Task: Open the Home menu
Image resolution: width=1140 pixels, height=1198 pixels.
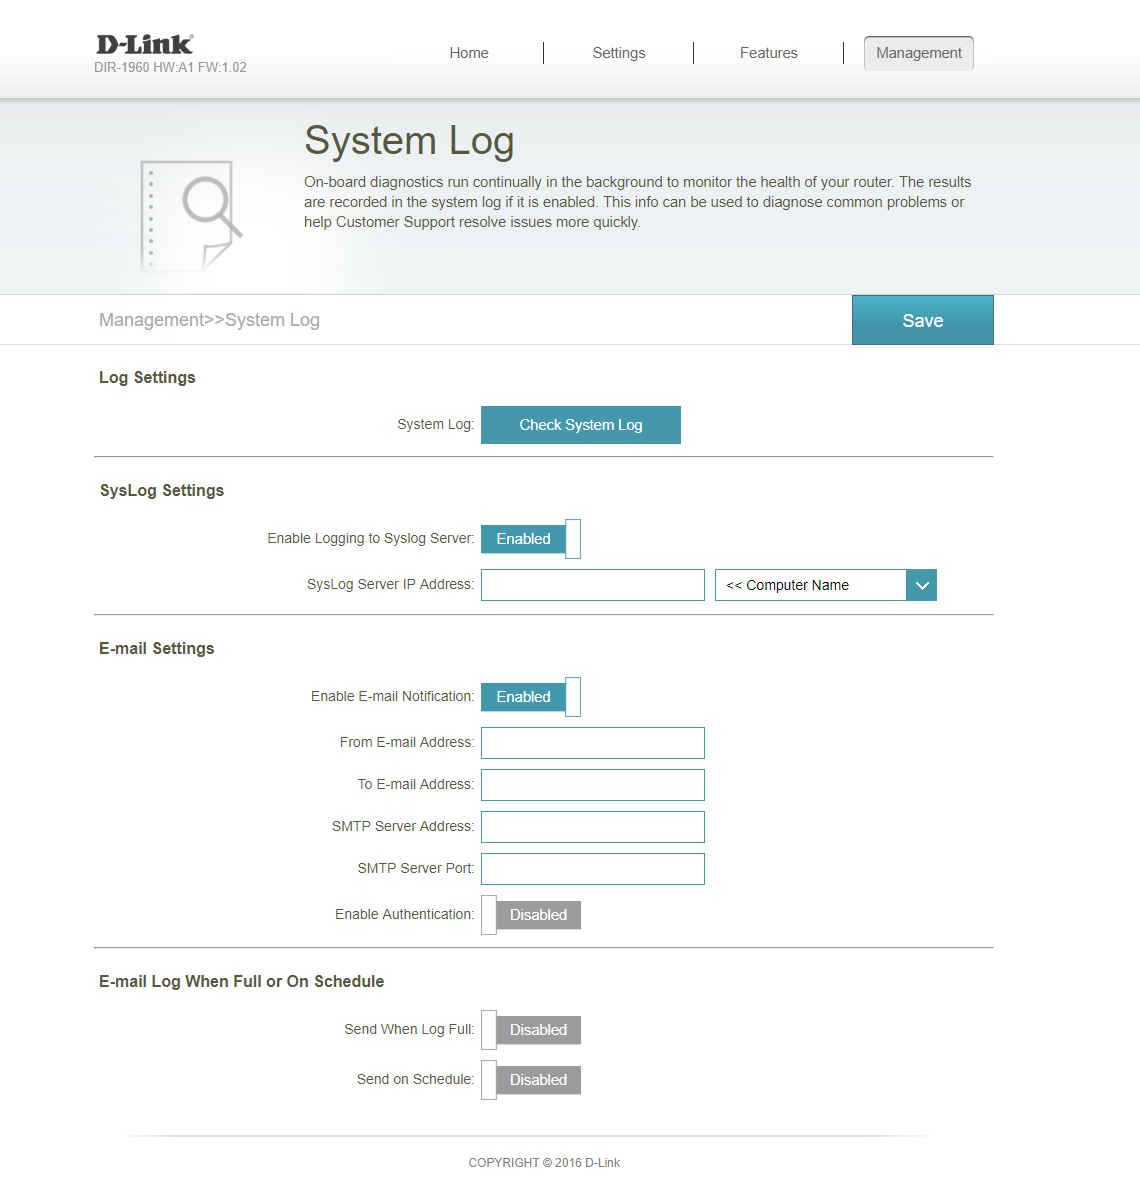Action: (468, 53)
